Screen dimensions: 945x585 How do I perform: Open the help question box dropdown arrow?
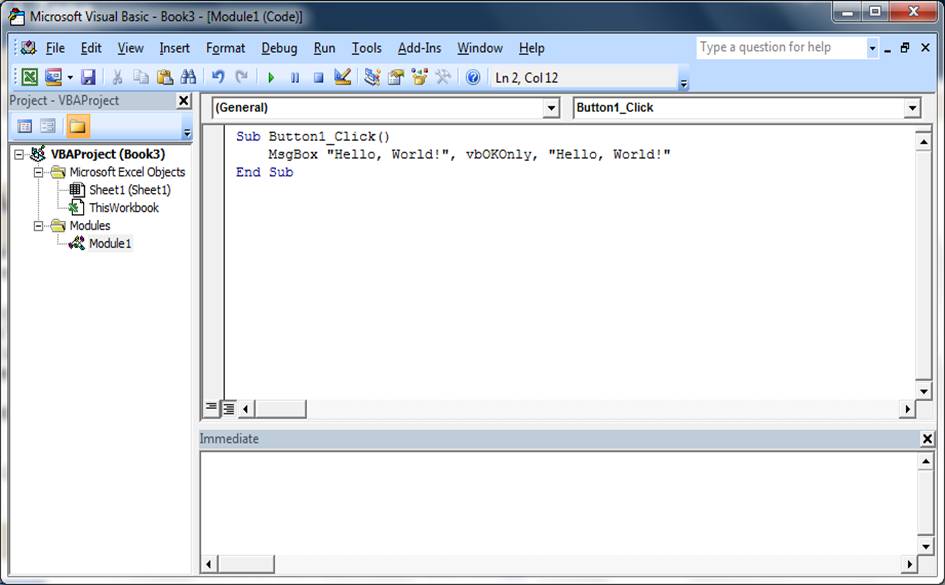click(x=872, y=48)
